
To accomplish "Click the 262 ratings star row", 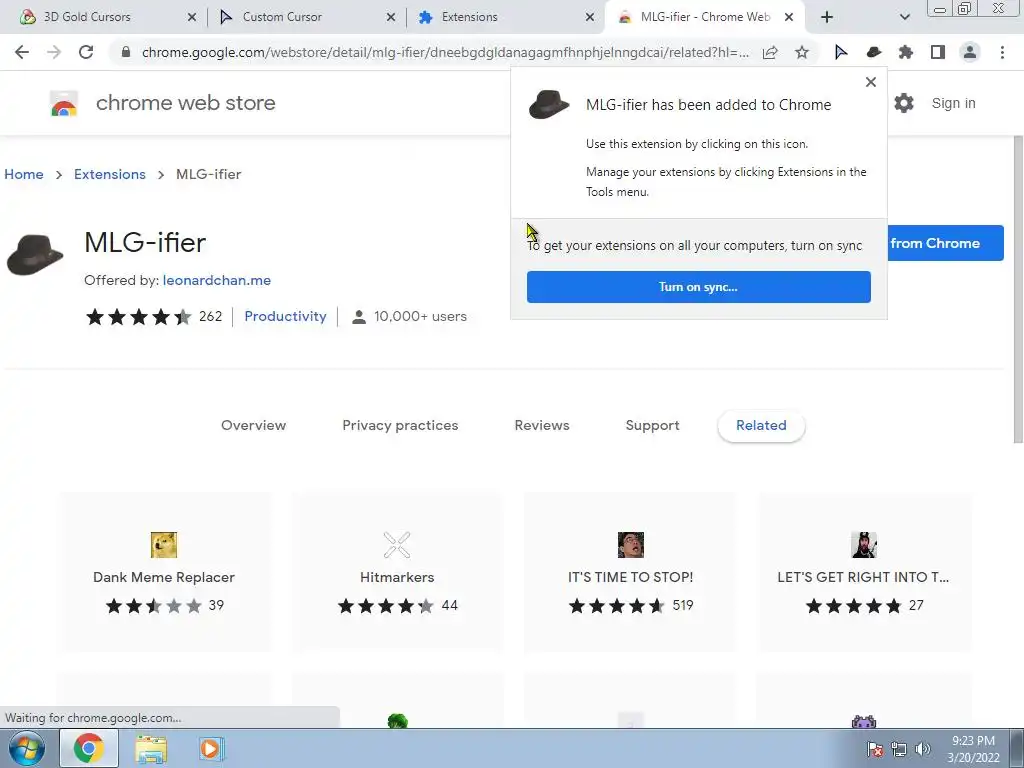I will click(138, 317).
